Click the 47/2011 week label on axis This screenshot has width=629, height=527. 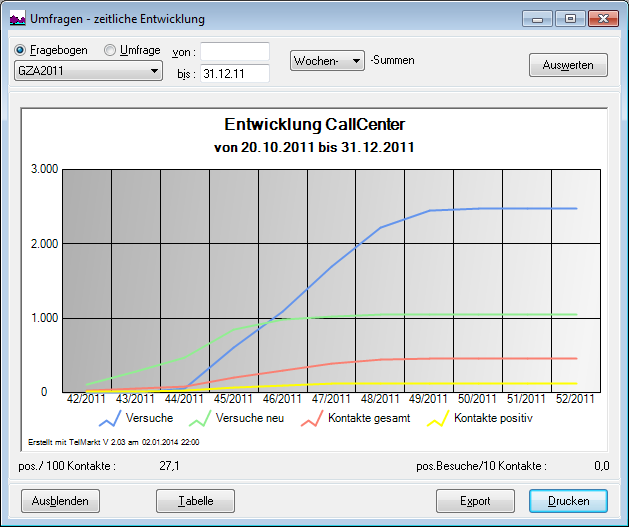coord(332,399)
